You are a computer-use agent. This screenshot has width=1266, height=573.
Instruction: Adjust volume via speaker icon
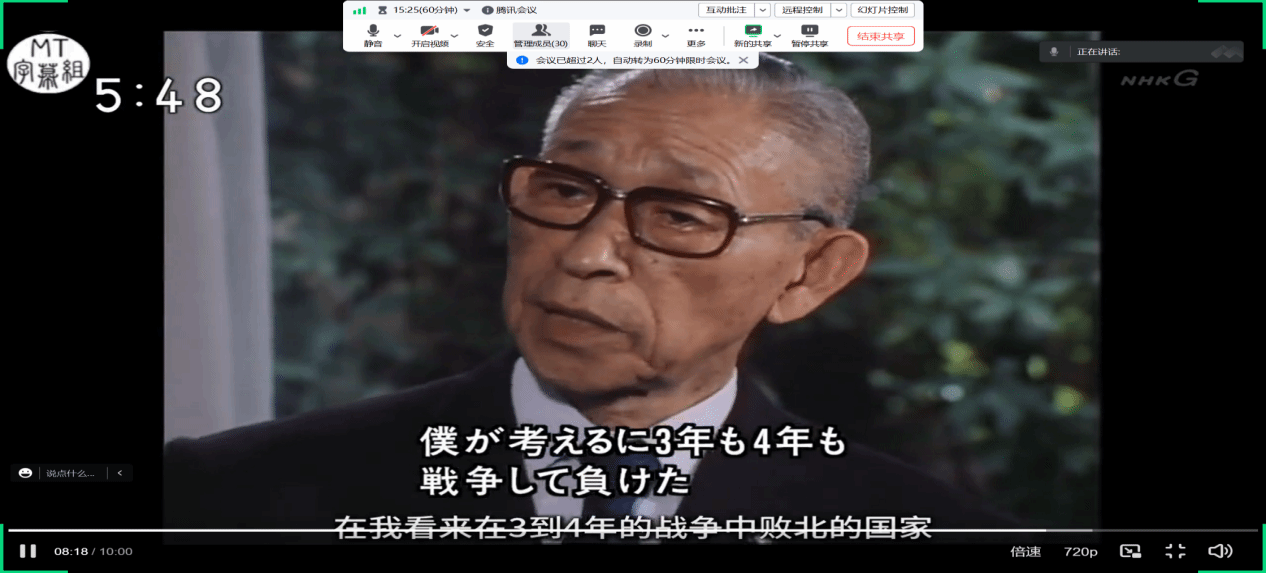point(1220,551)
